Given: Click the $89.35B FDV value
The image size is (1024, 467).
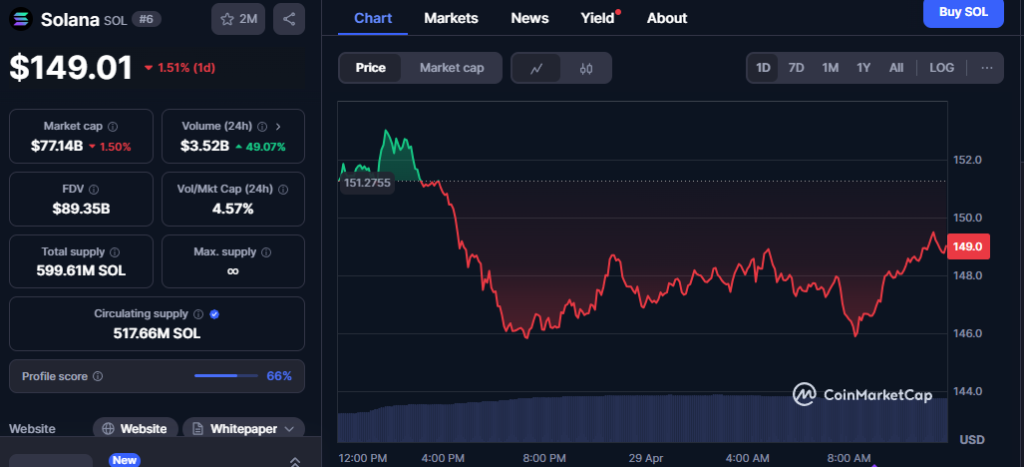Looking at the screenshot, I should [x=81, y=209].
